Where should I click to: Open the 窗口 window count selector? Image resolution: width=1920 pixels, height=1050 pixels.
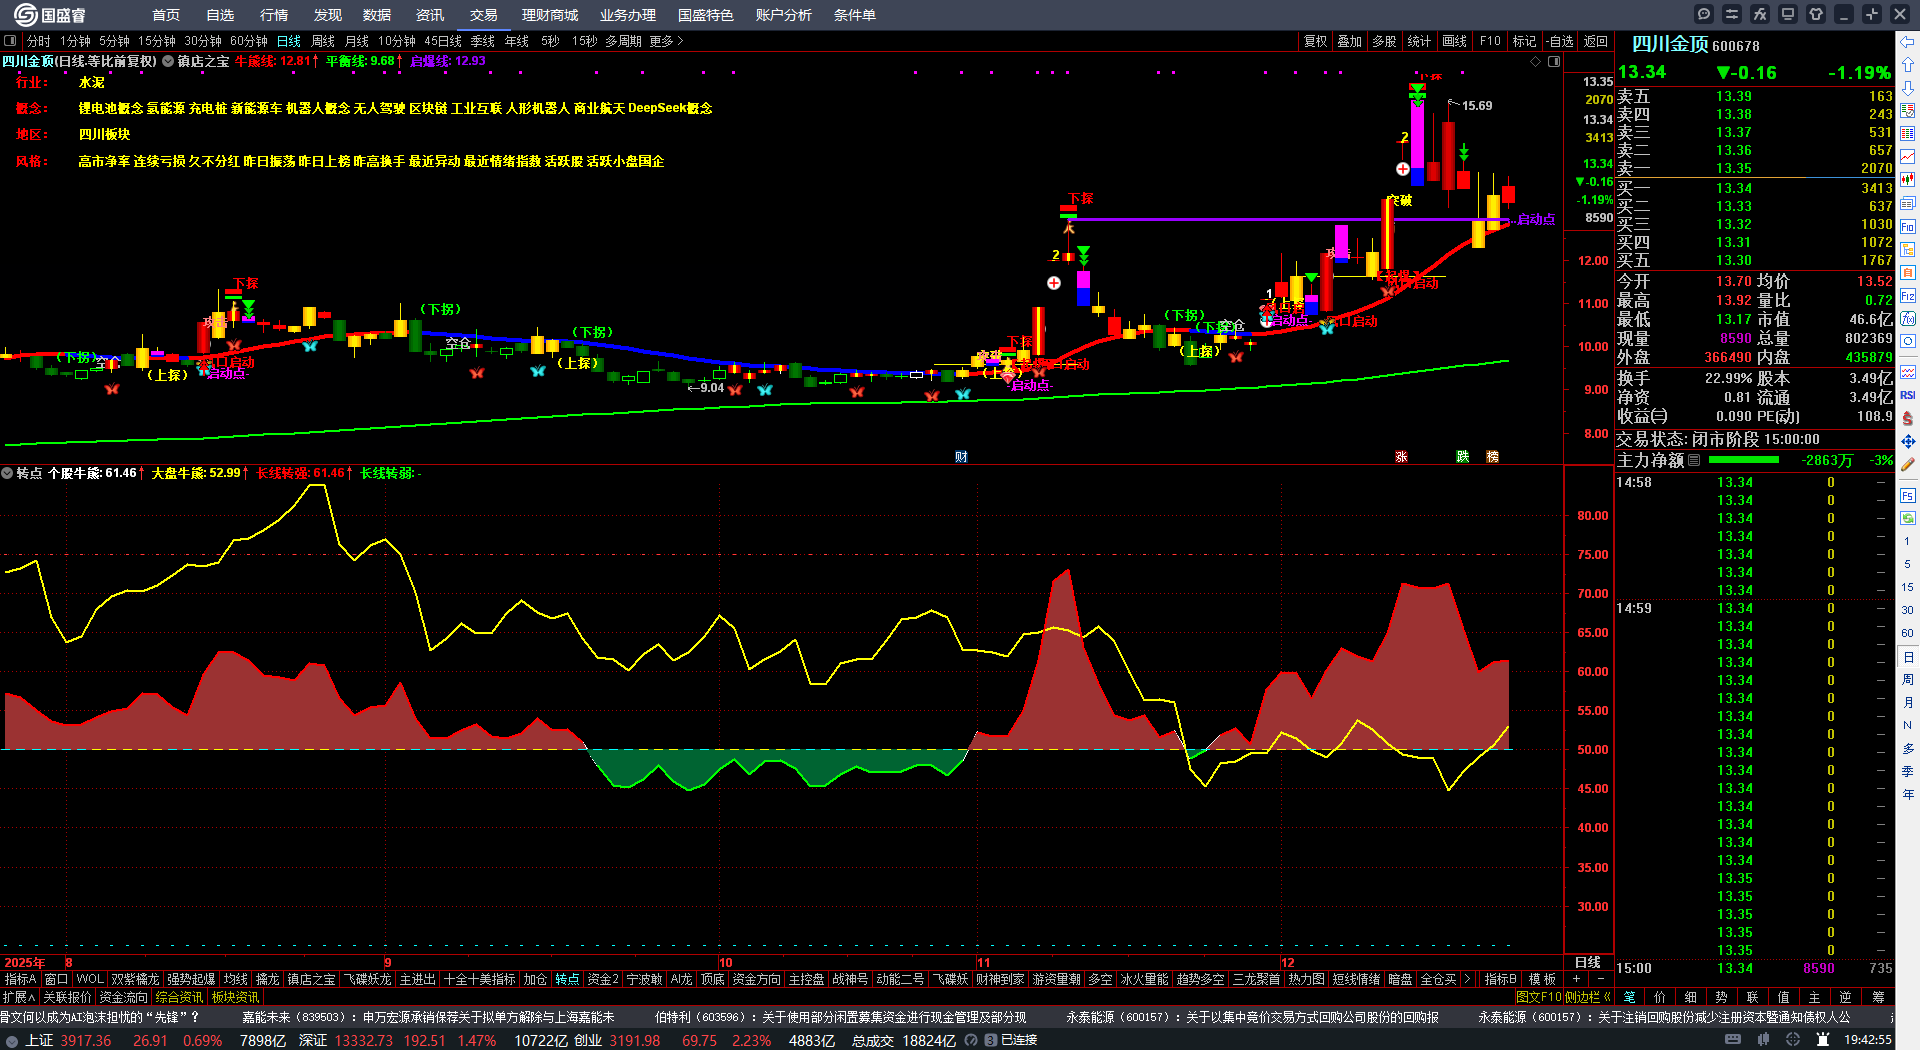click(56, 979)
